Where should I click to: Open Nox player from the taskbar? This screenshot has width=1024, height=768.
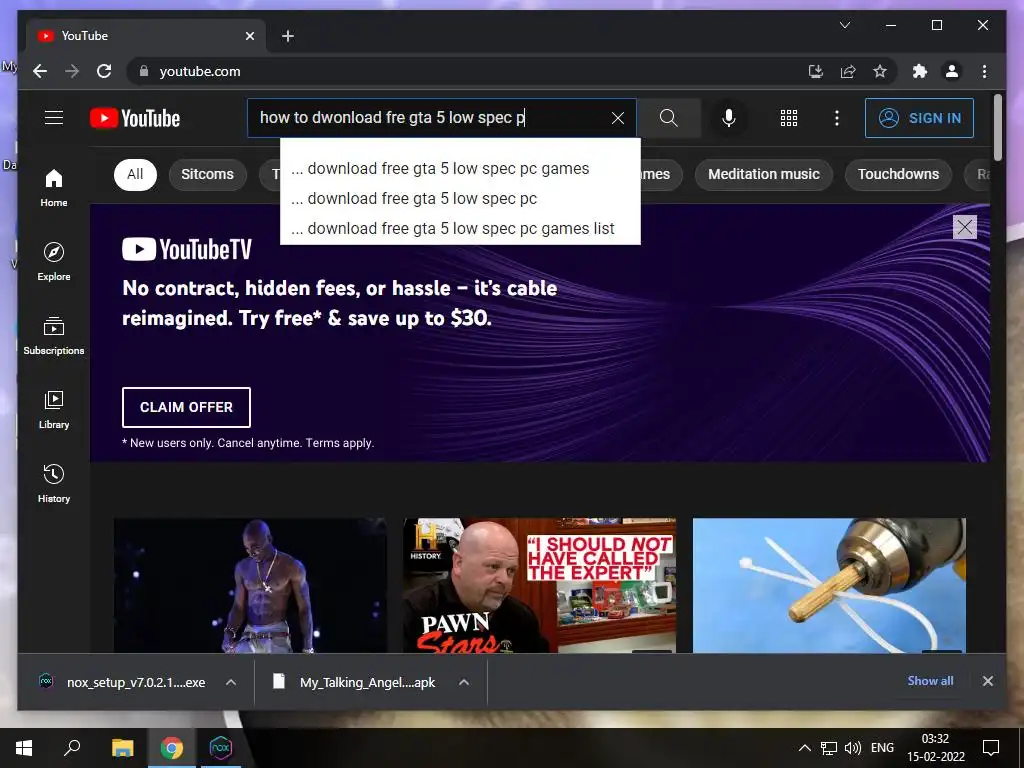point(221,748)
